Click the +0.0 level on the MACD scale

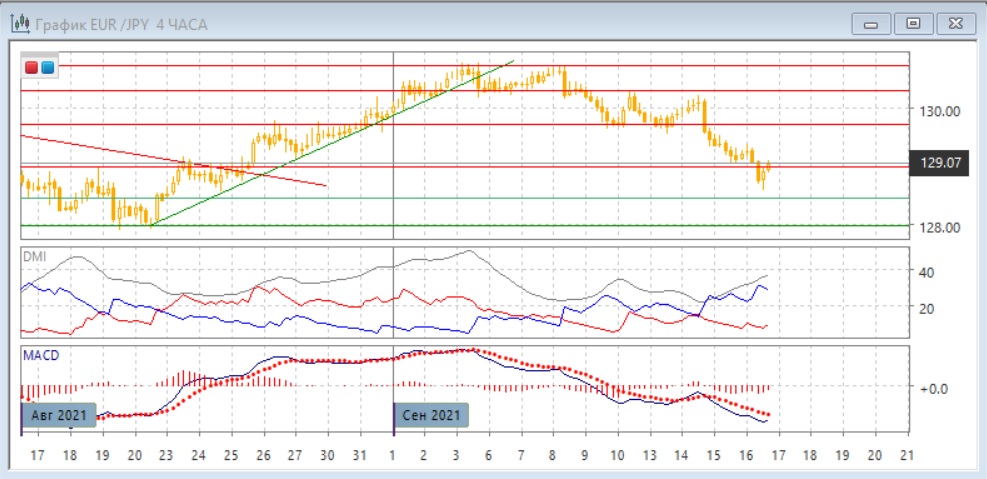click(x=932, y=387)
